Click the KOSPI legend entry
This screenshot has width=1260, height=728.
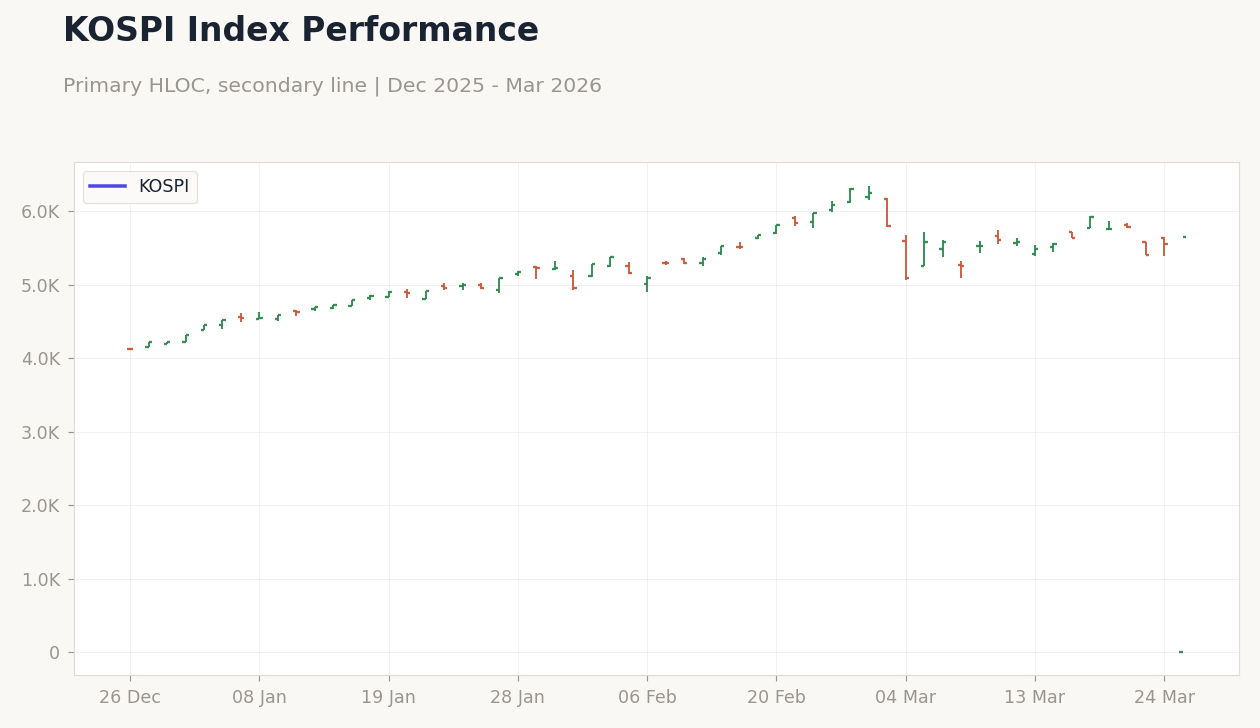(139, 187)
